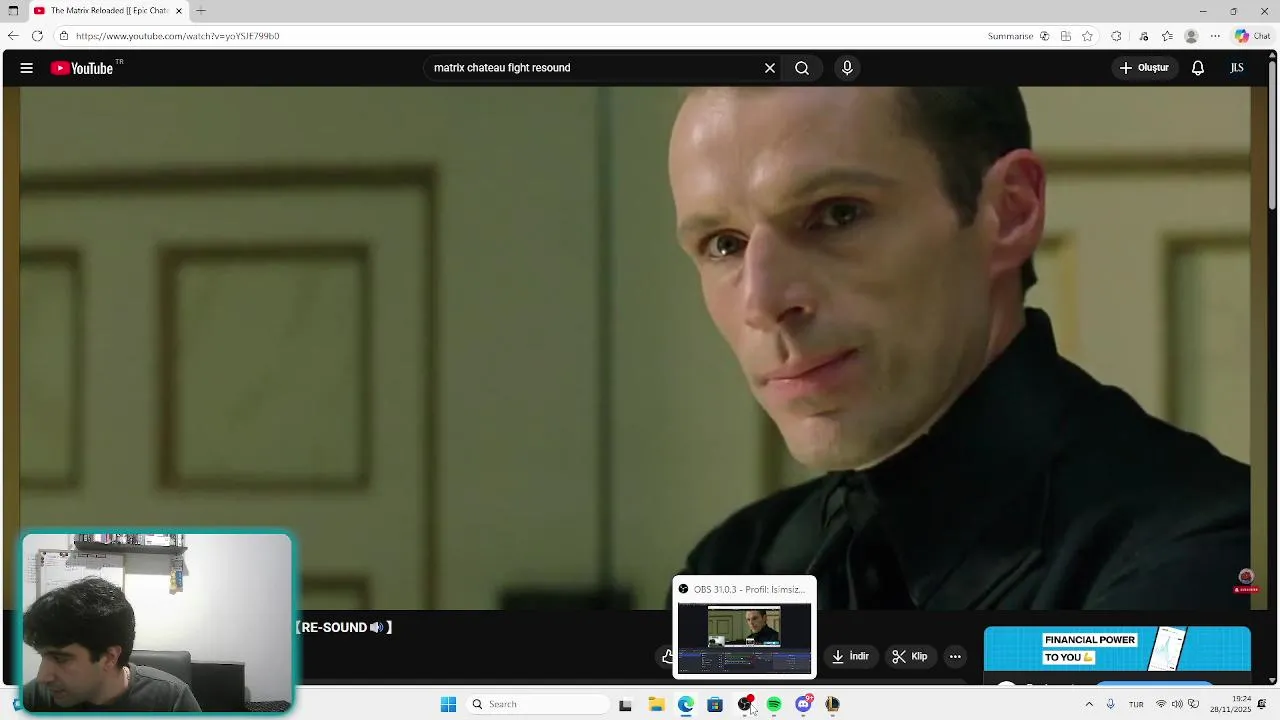Click the red subscribe watermark on video

[1246, 581]
